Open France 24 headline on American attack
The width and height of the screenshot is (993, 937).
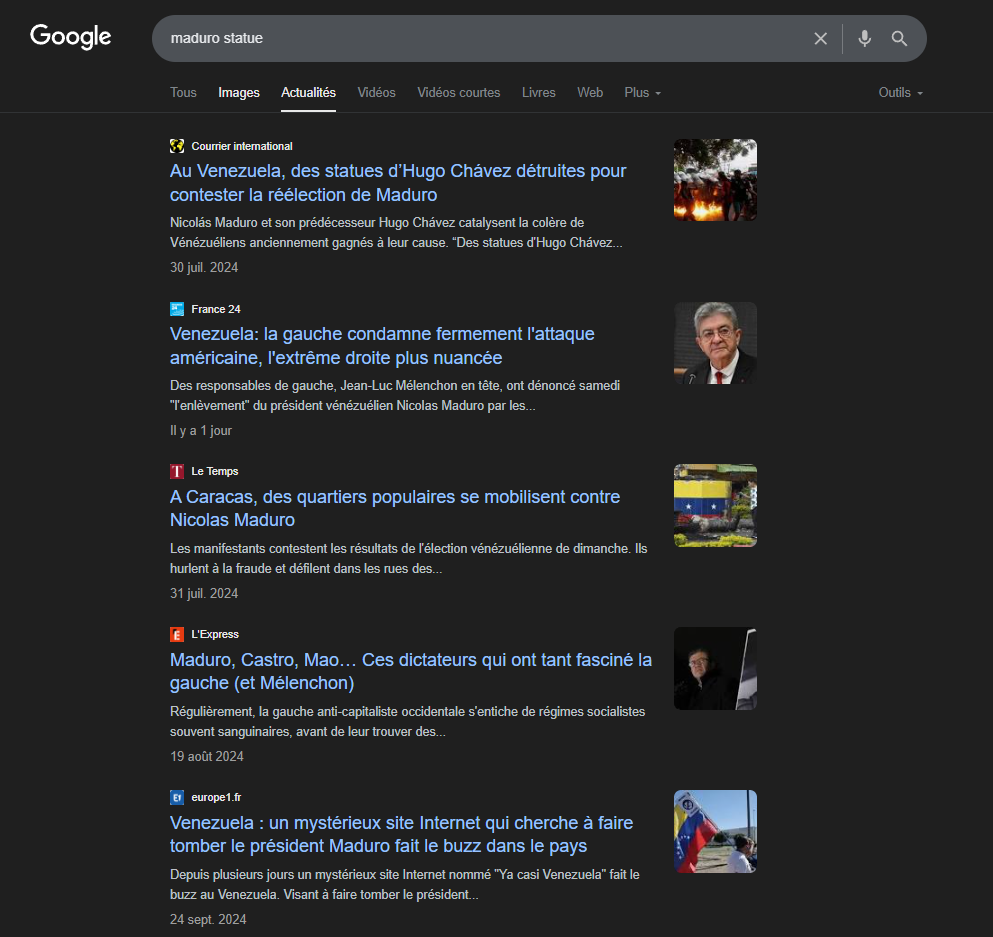[382, 346]
